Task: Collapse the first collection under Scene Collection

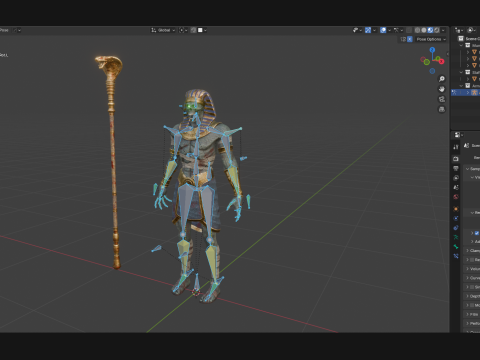Action: point(461,45)
